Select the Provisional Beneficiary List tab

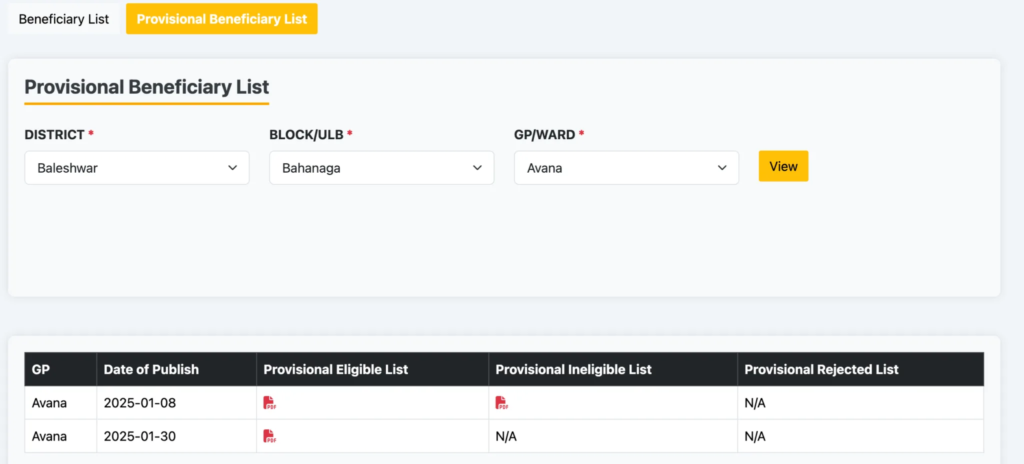tap(222, 19)
